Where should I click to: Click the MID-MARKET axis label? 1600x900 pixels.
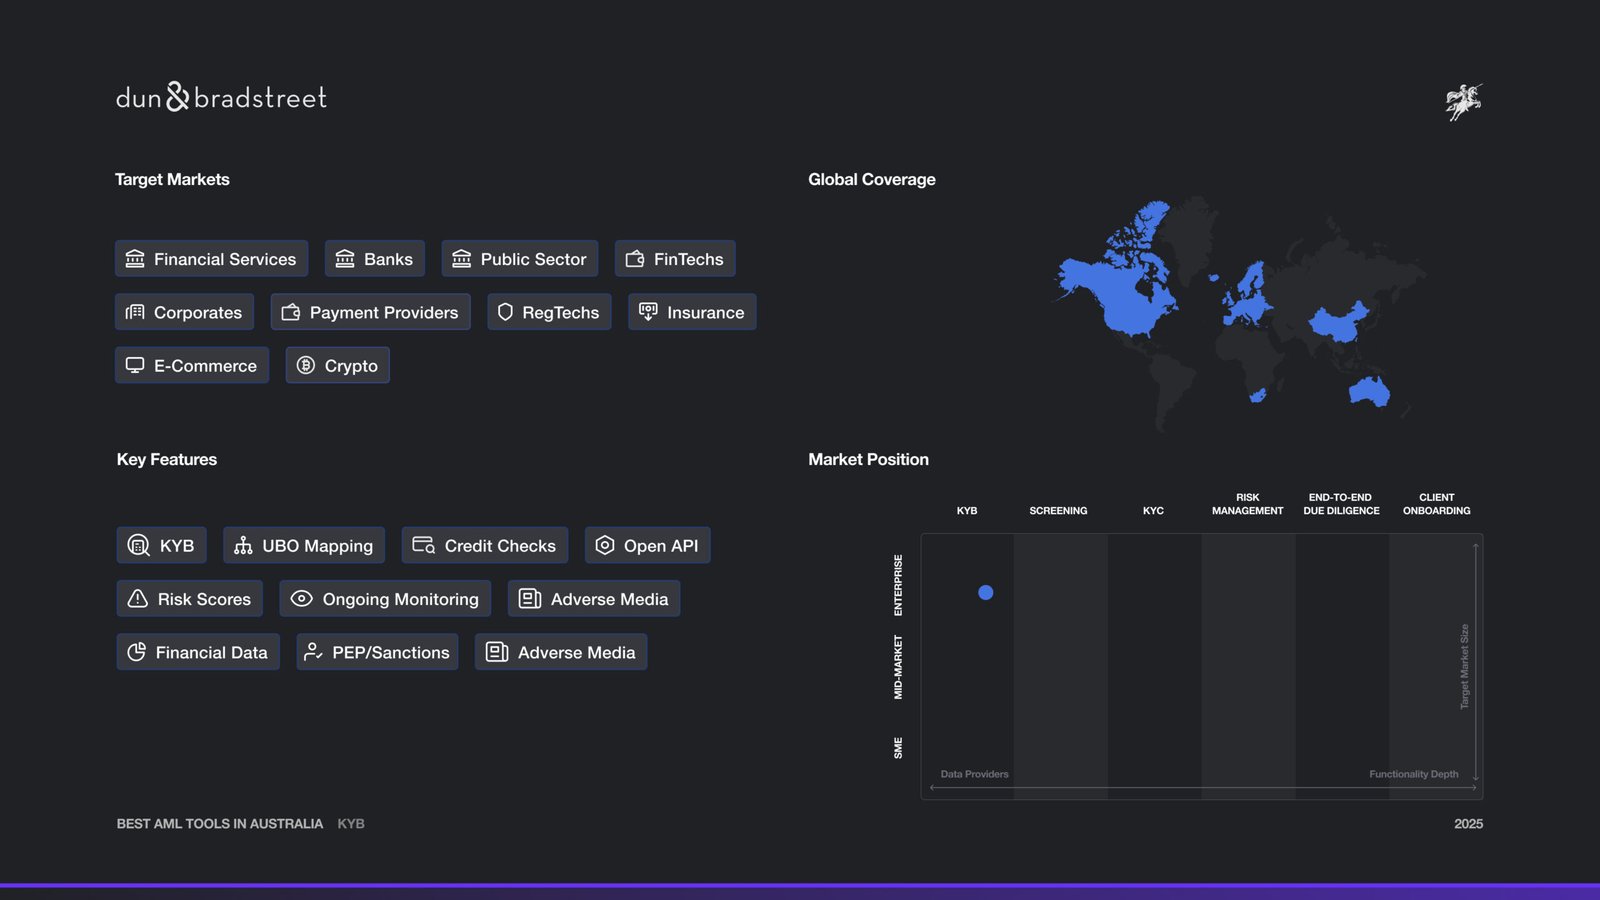[898, 667]
